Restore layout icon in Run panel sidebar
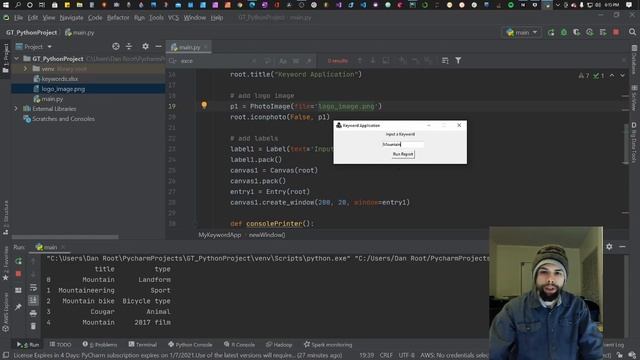Screen dimensions: 640x360 click(18, 290)
